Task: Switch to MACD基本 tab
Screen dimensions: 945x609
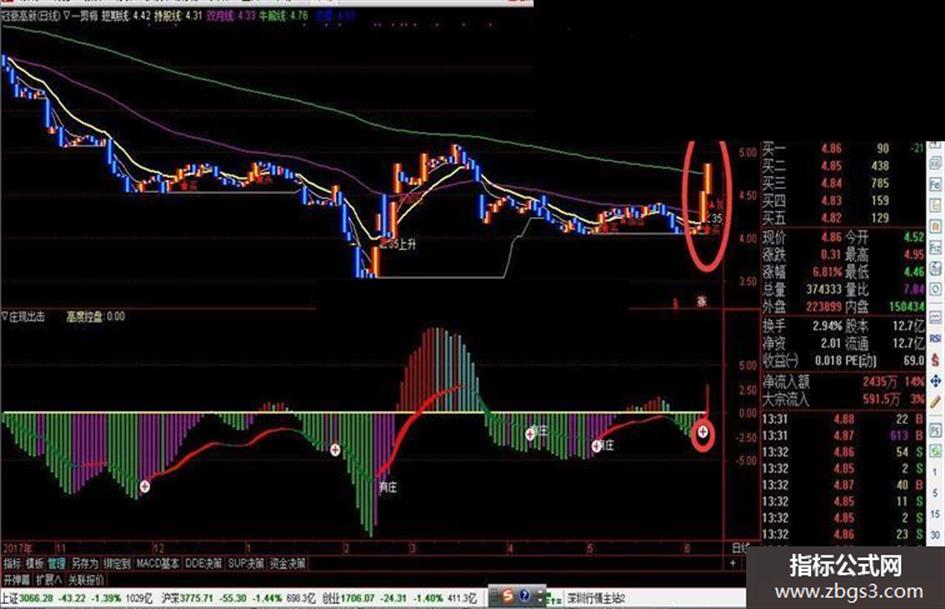Action: coord(157,563)
